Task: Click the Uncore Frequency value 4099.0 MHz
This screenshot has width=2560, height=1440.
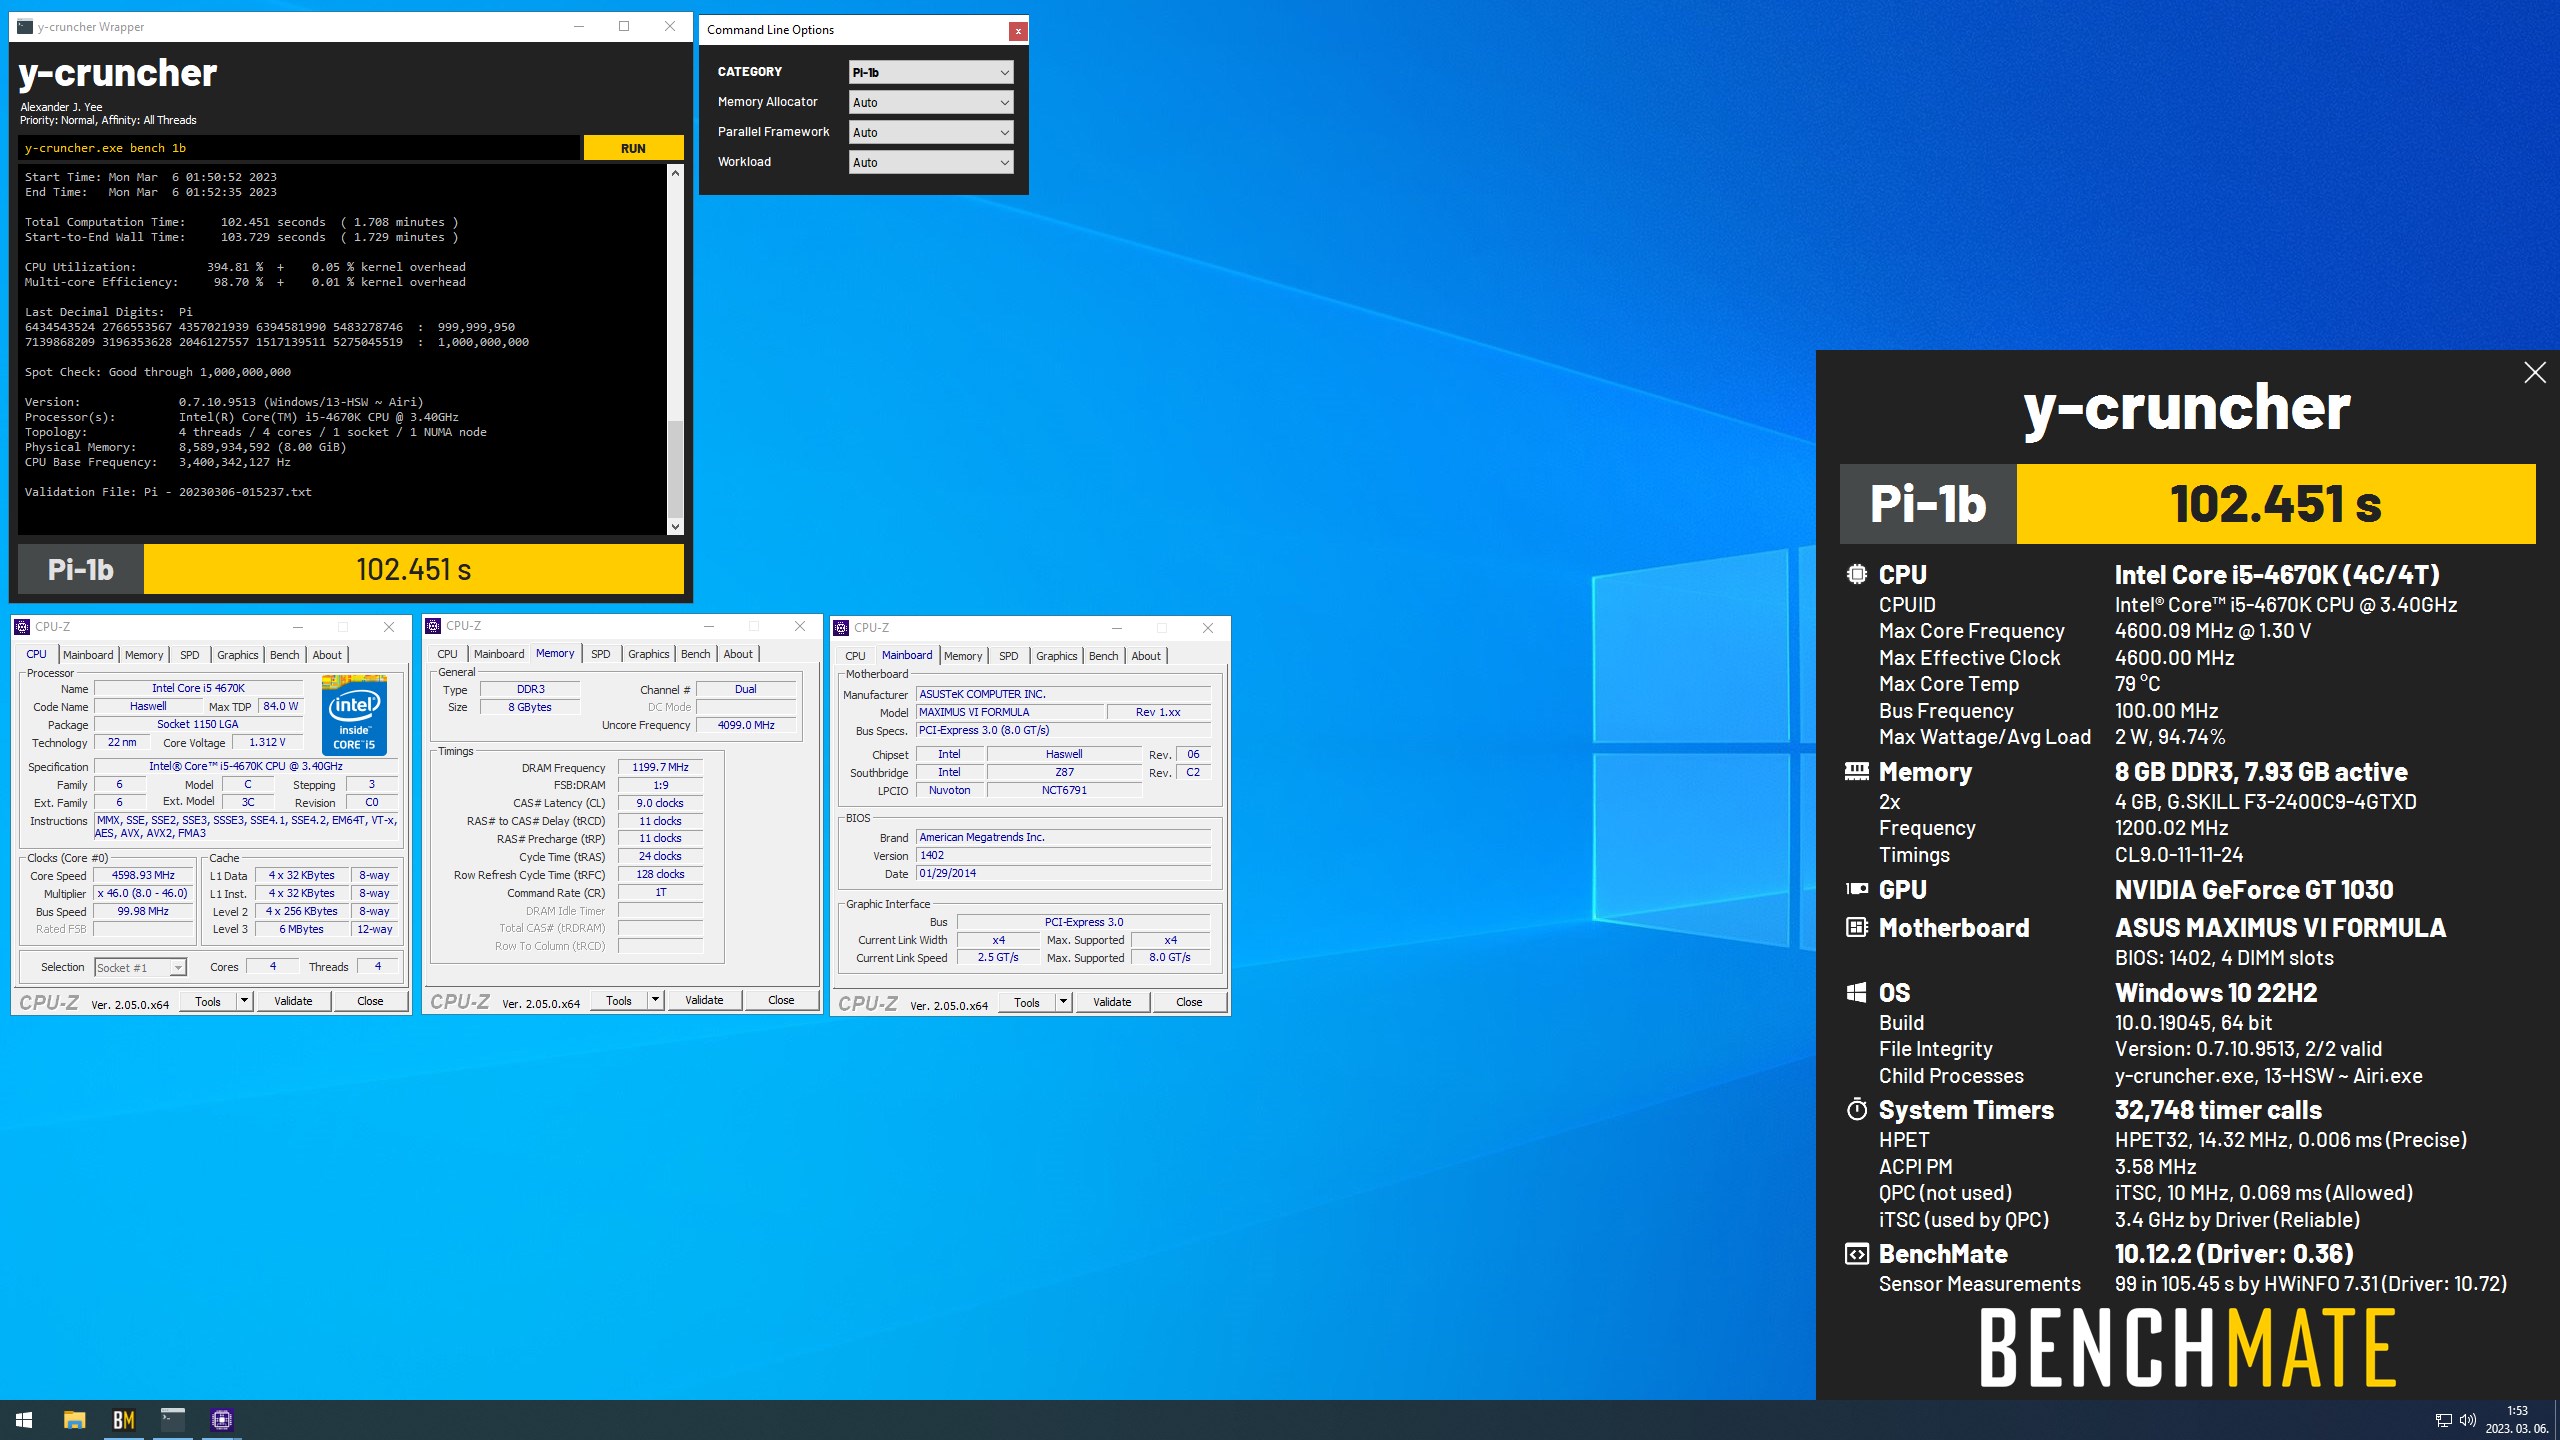Action: click(746, 725)
